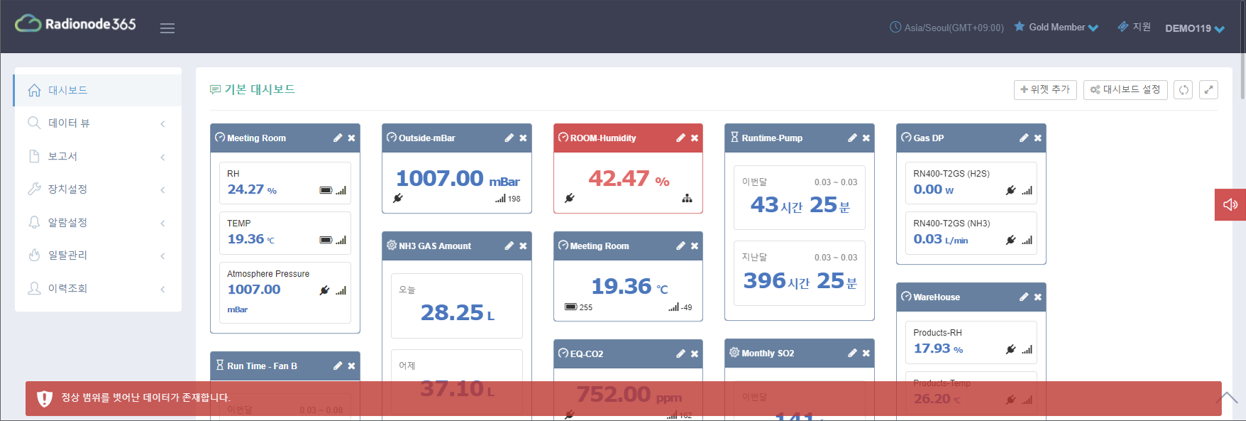Close the WareHouse widget
Image resolution: width=1246 pixels, height=421 pixels.
[1038, 296]
